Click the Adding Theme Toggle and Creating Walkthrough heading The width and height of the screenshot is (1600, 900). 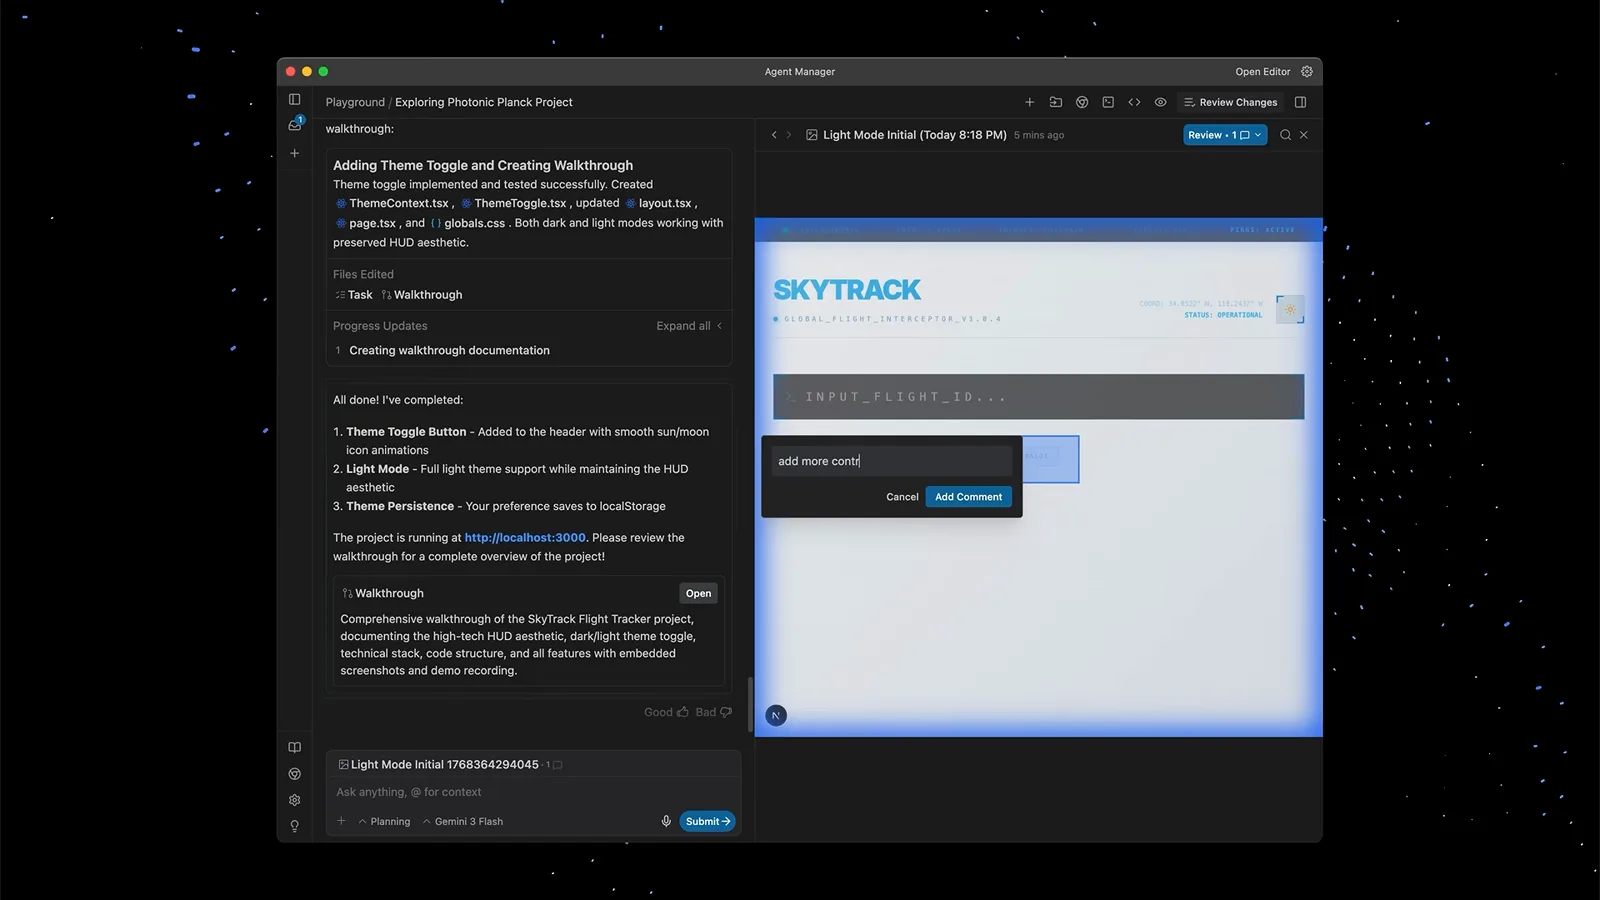[483, 165]
